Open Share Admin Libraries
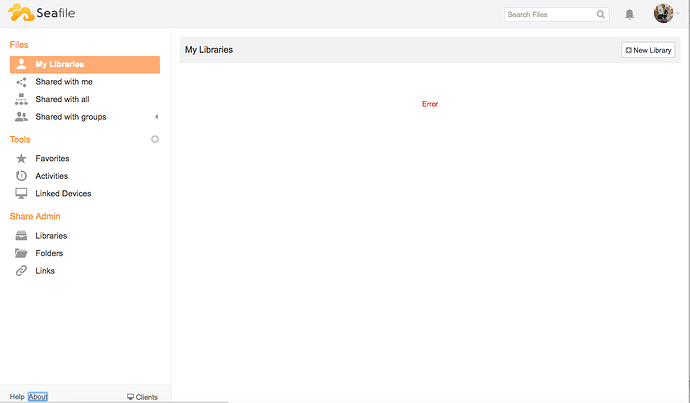The image size is (690, 403). (x=51, y=236)
